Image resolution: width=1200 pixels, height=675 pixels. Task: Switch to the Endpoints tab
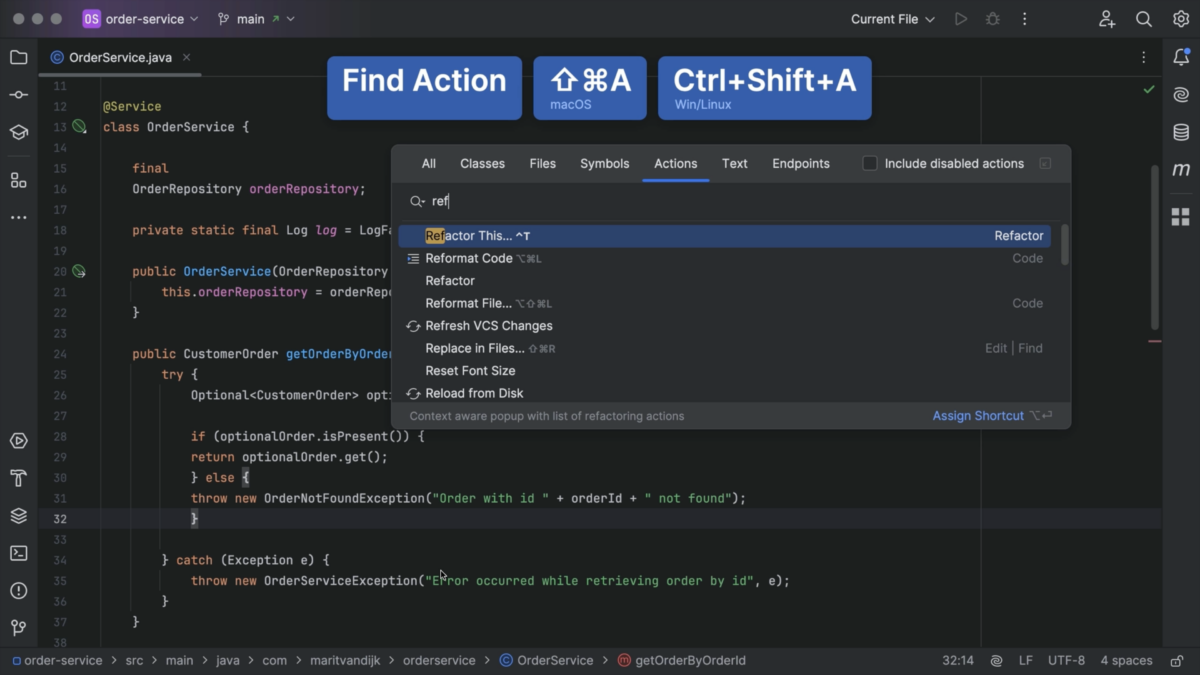801,164
